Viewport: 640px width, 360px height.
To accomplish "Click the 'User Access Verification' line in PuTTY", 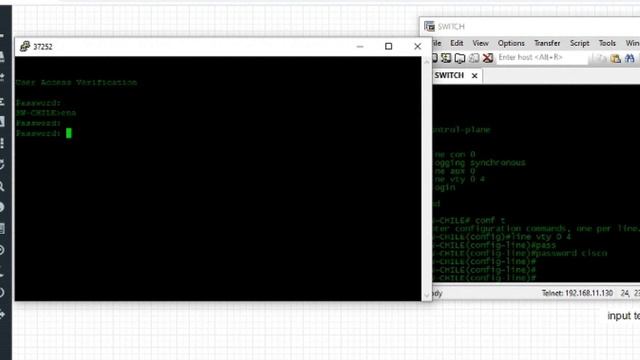I will (76, 82).
